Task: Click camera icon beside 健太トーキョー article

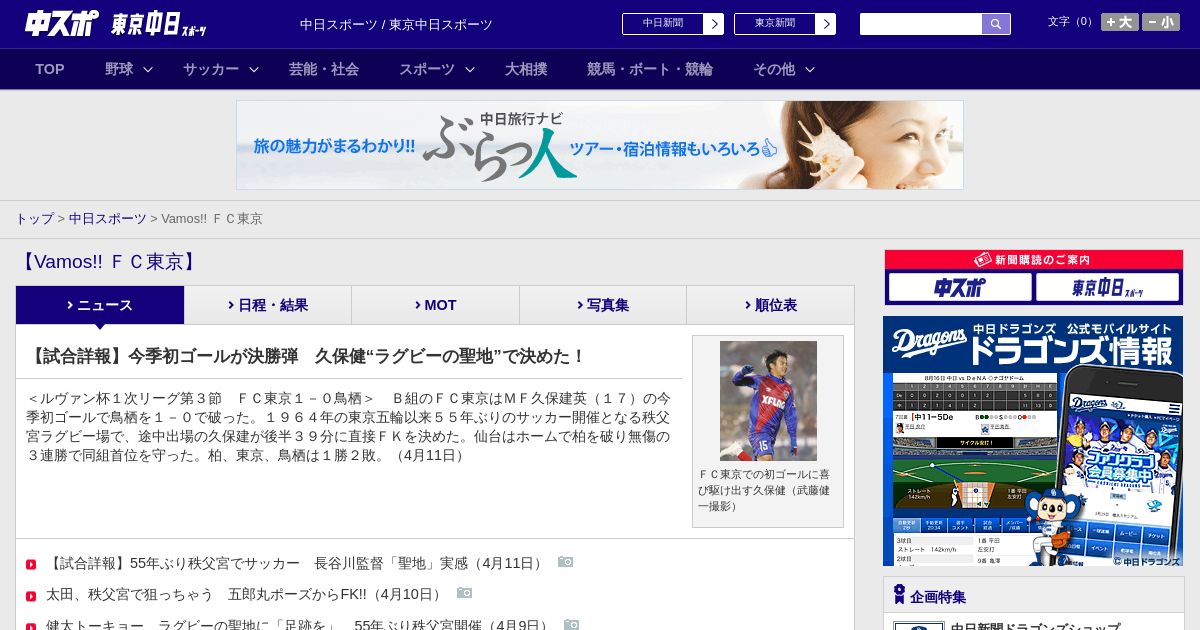Action: 571,624
